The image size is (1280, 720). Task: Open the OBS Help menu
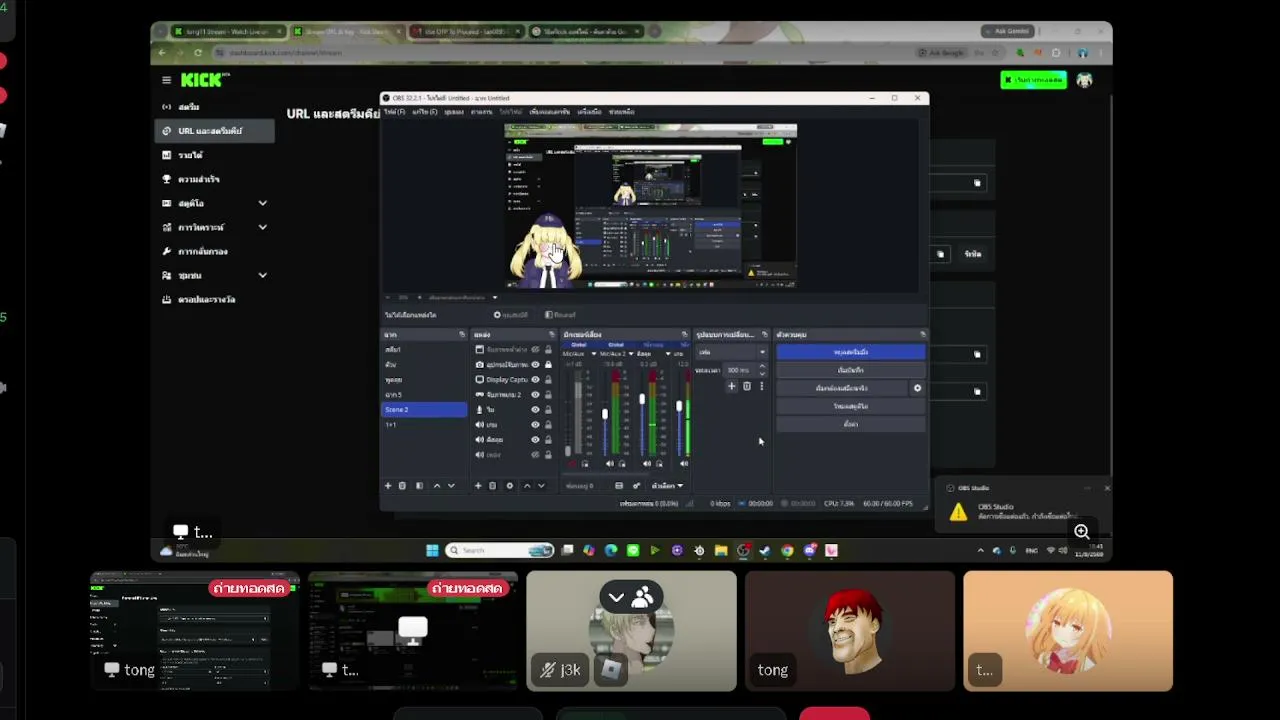tap(621, 112)
